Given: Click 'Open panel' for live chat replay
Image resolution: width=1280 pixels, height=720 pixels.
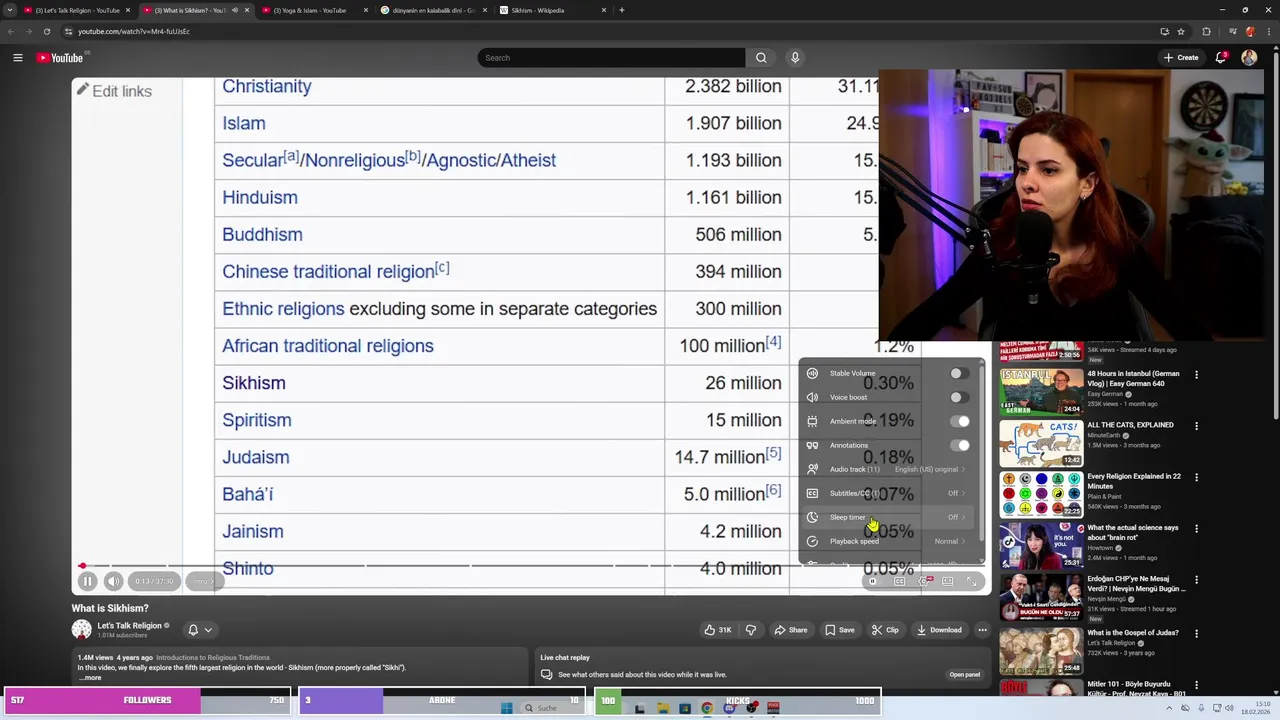Looking at the screenshot, I should tap(964, 675).
